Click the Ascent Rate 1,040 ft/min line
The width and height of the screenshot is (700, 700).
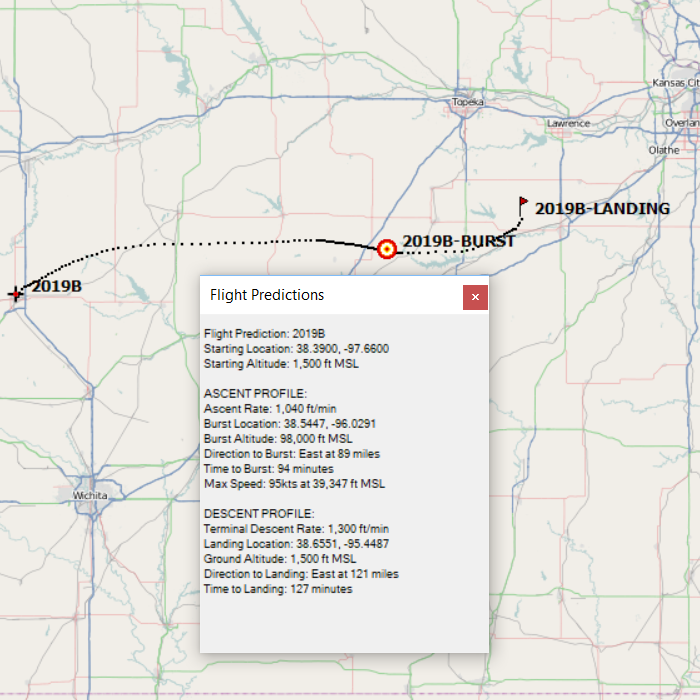[270, 409]
